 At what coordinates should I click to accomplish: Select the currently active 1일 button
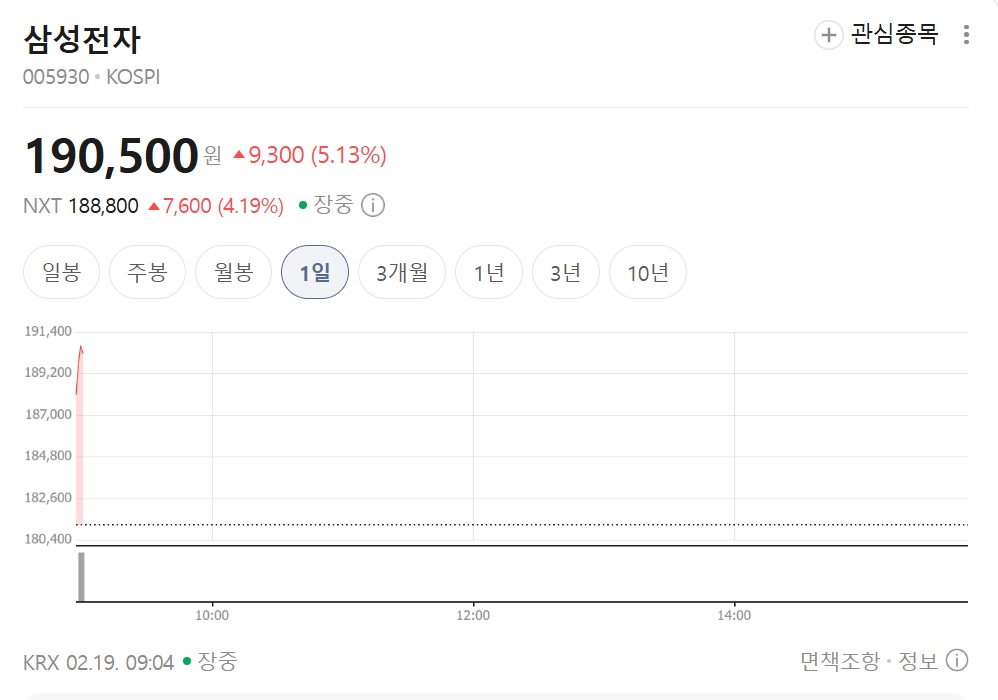[x=314, y=271]
